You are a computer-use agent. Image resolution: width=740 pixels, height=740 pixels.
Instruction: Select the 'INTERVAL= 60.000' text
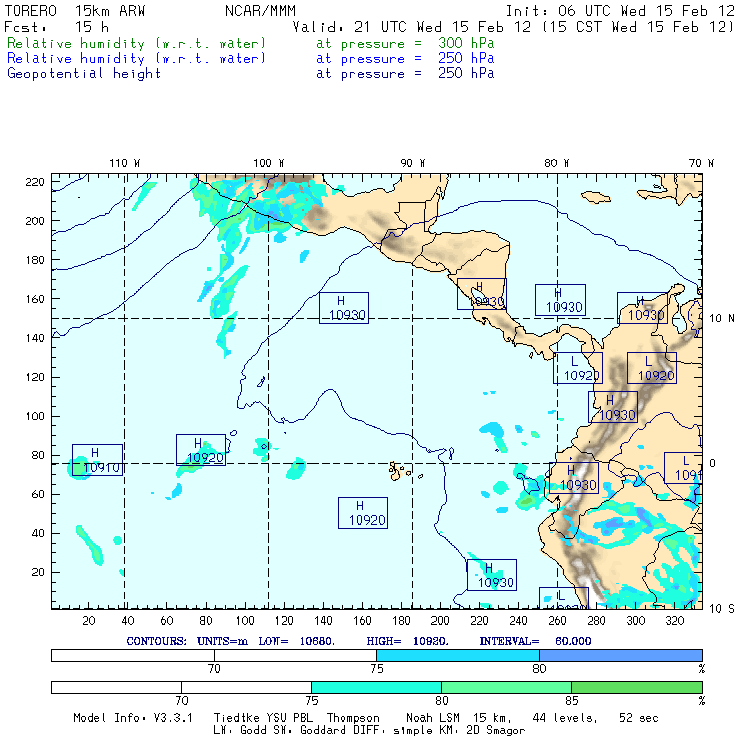click(536, 641)
